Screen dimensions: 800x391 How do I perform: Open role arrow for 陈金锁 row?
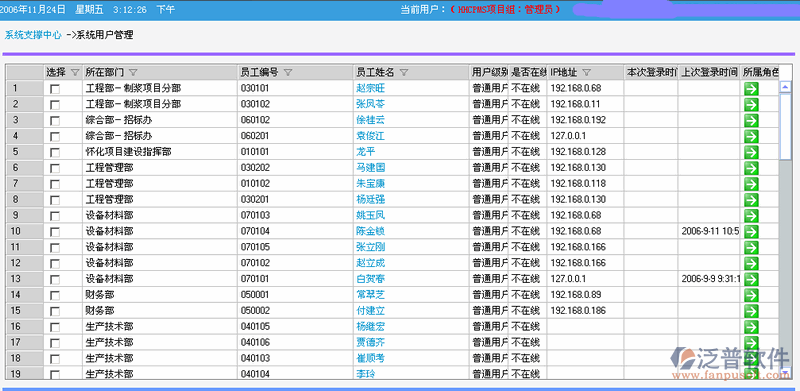751,231
